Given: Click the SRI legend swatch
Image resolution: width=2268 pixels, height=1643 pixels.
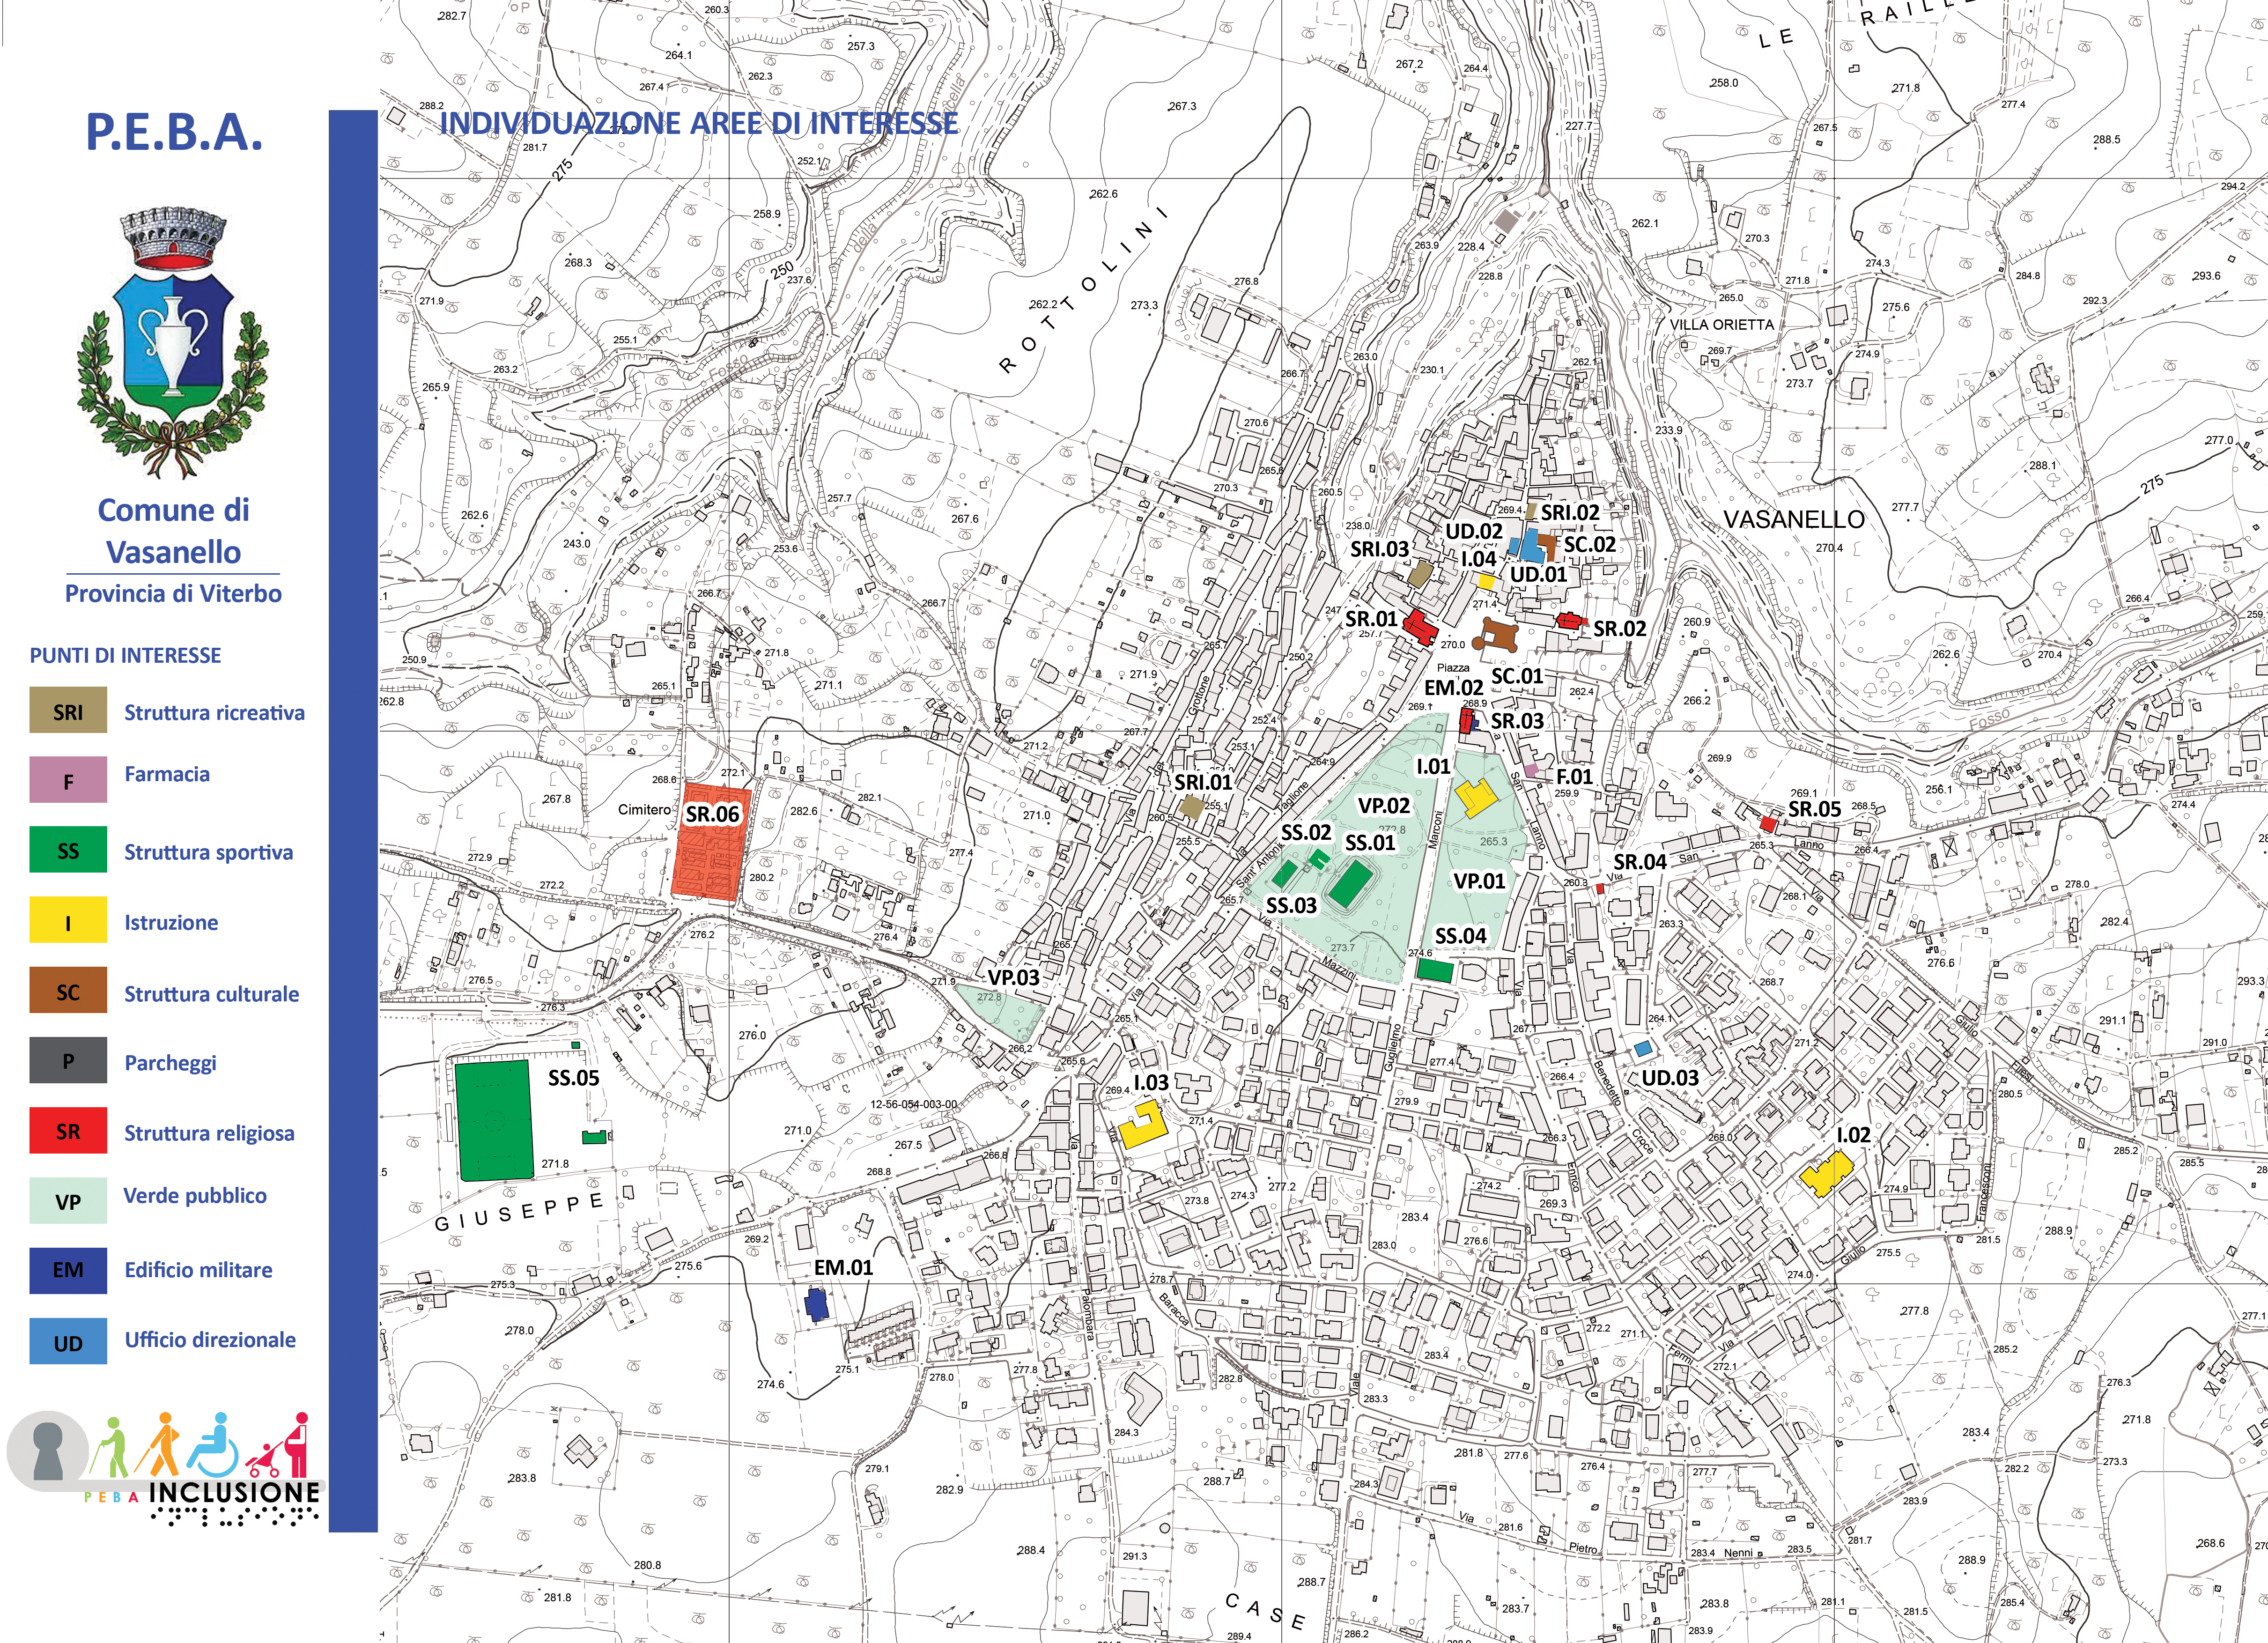Looking at the screenshot, I should tap(68, 711).
